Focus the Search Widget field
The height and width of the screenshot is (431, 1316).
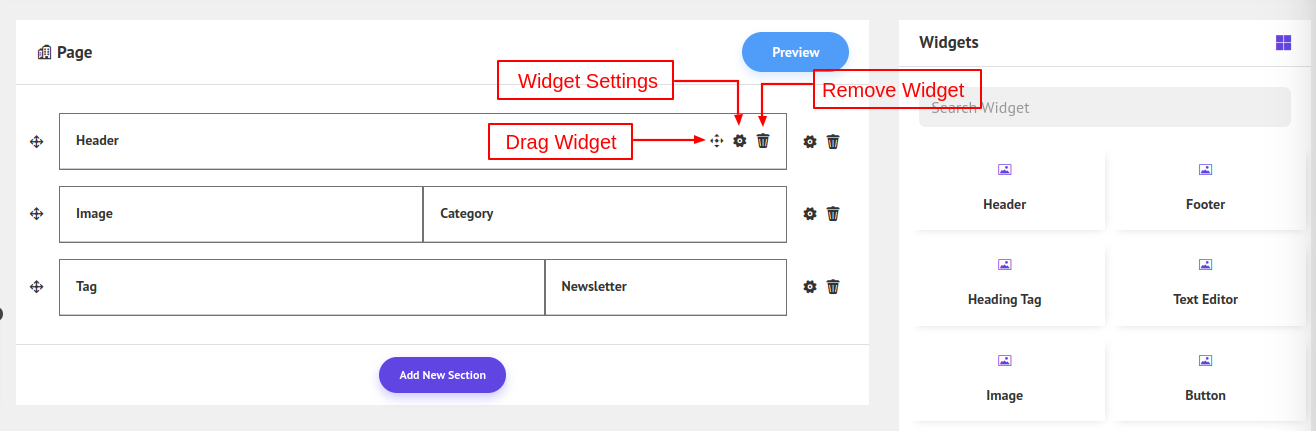tap(1104, 107)
